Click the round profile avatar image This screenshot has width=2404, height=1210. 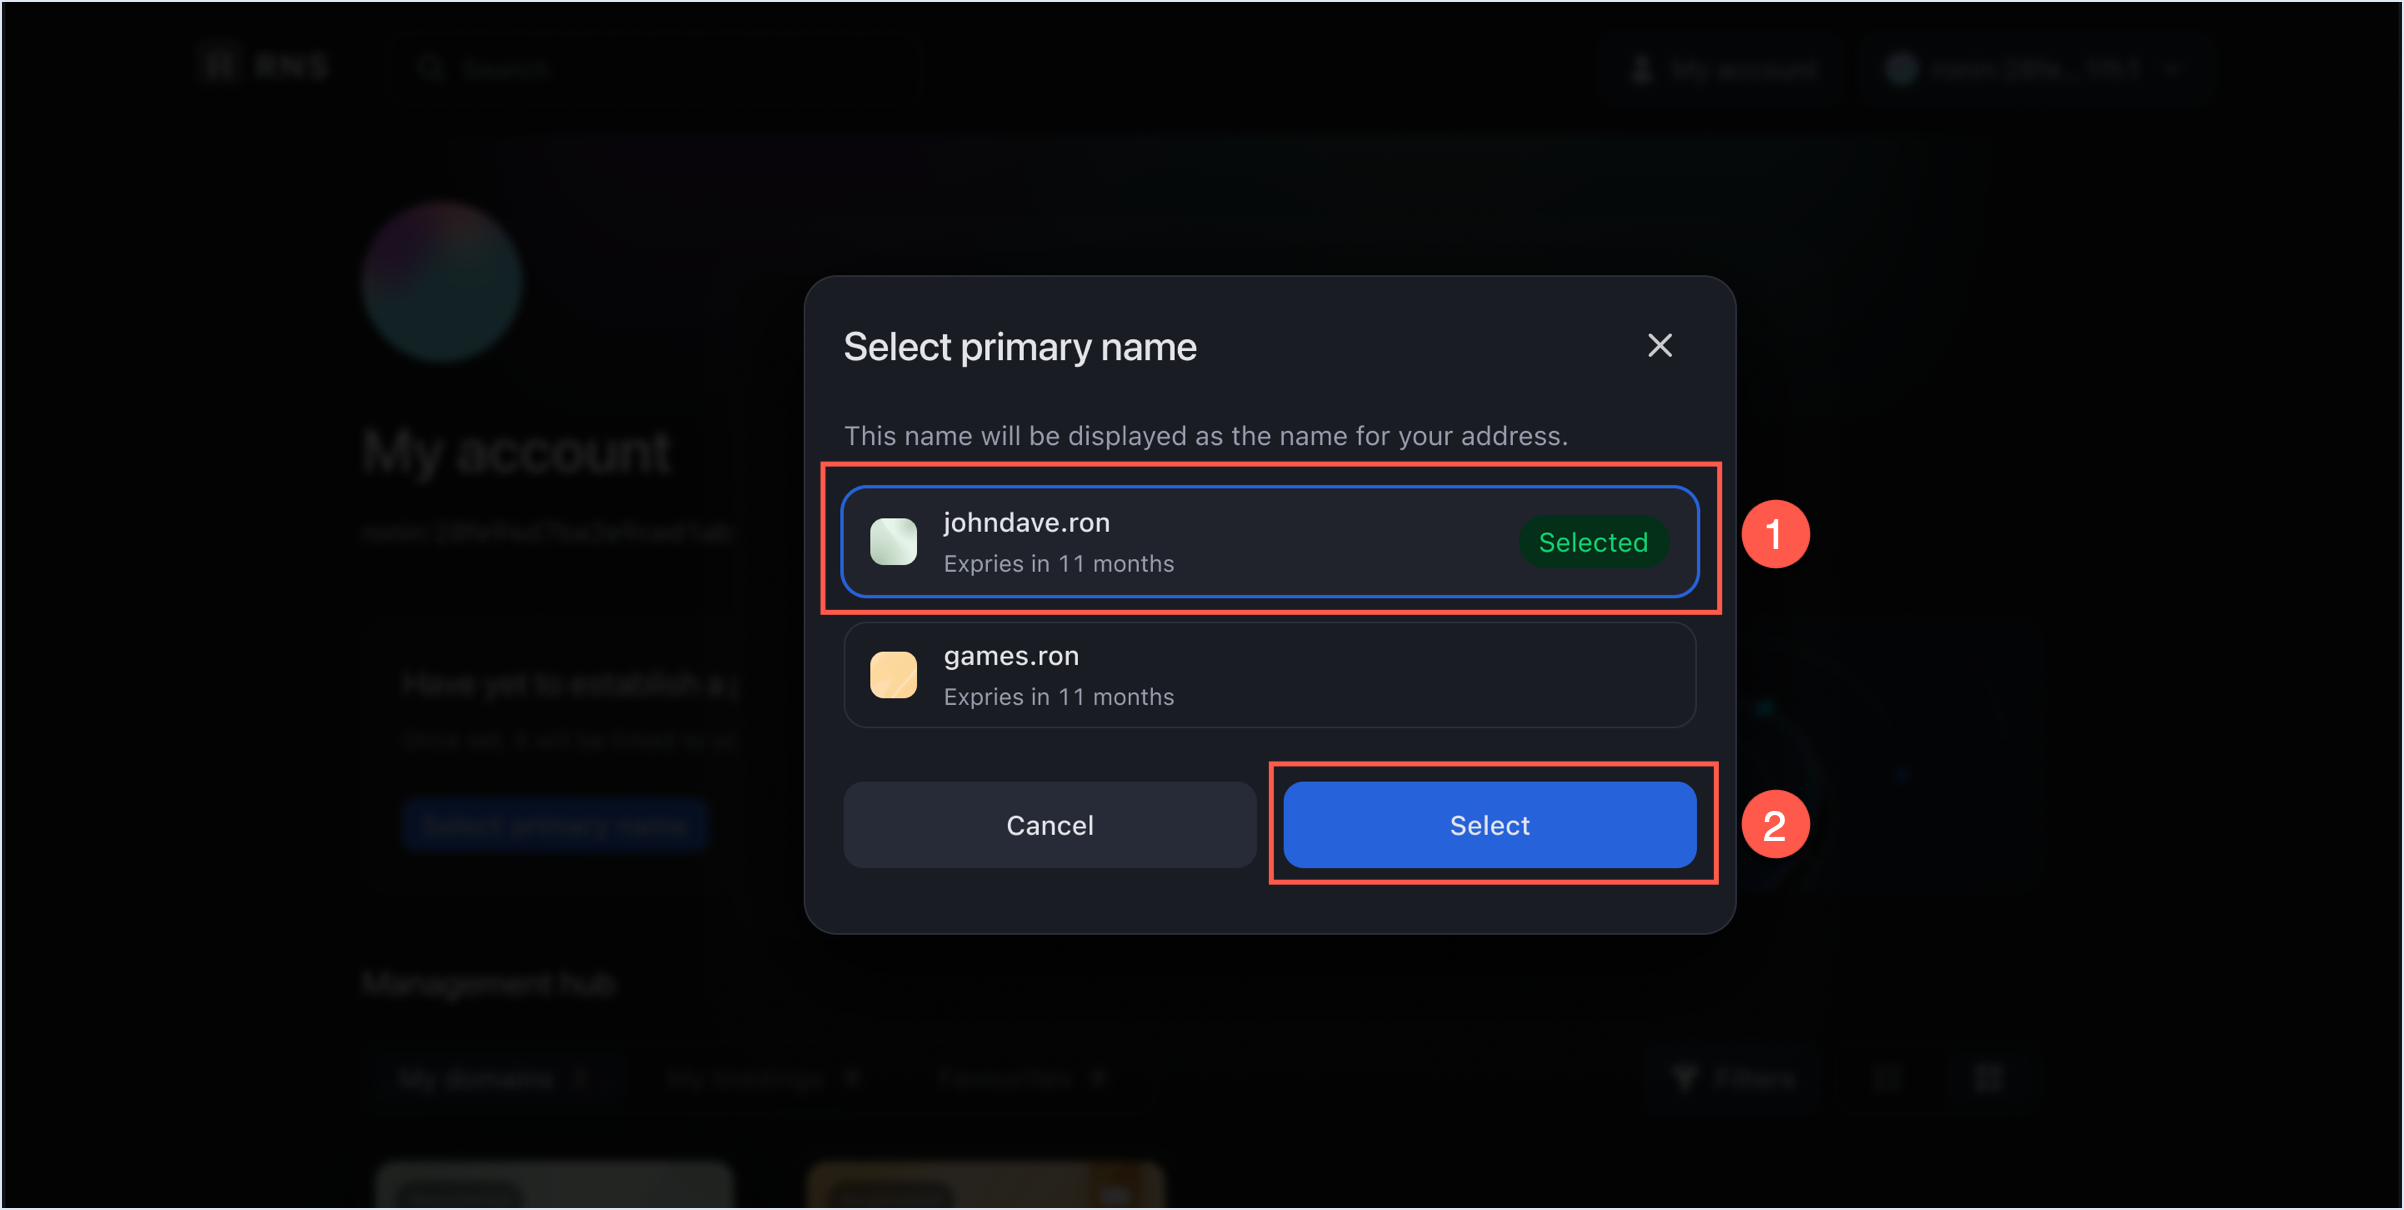442,282
